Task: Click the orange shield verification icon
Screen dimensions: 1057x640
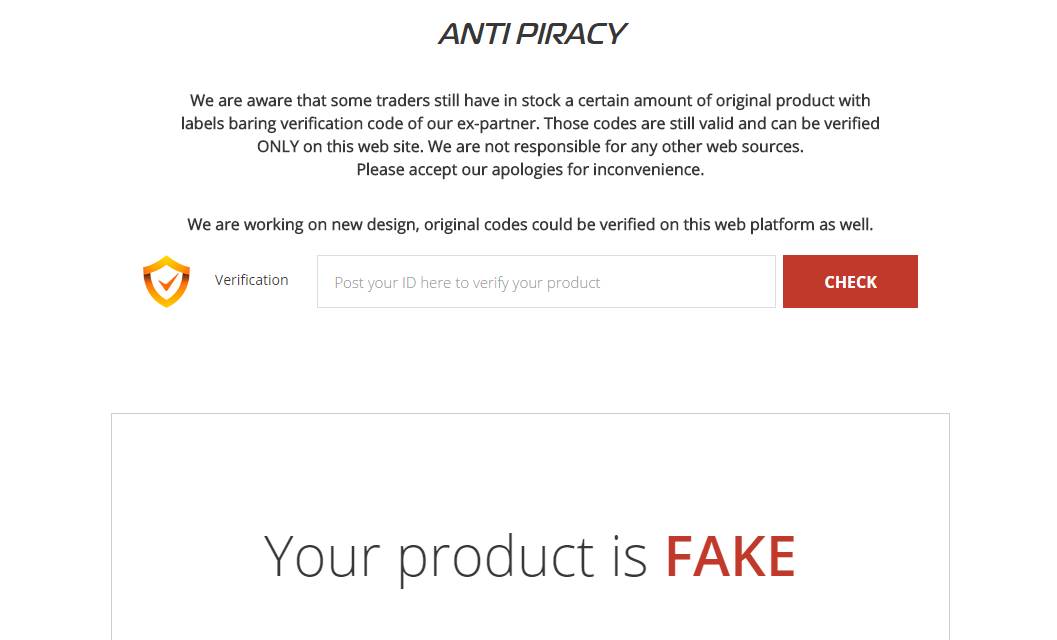Action: coord(166,281)
